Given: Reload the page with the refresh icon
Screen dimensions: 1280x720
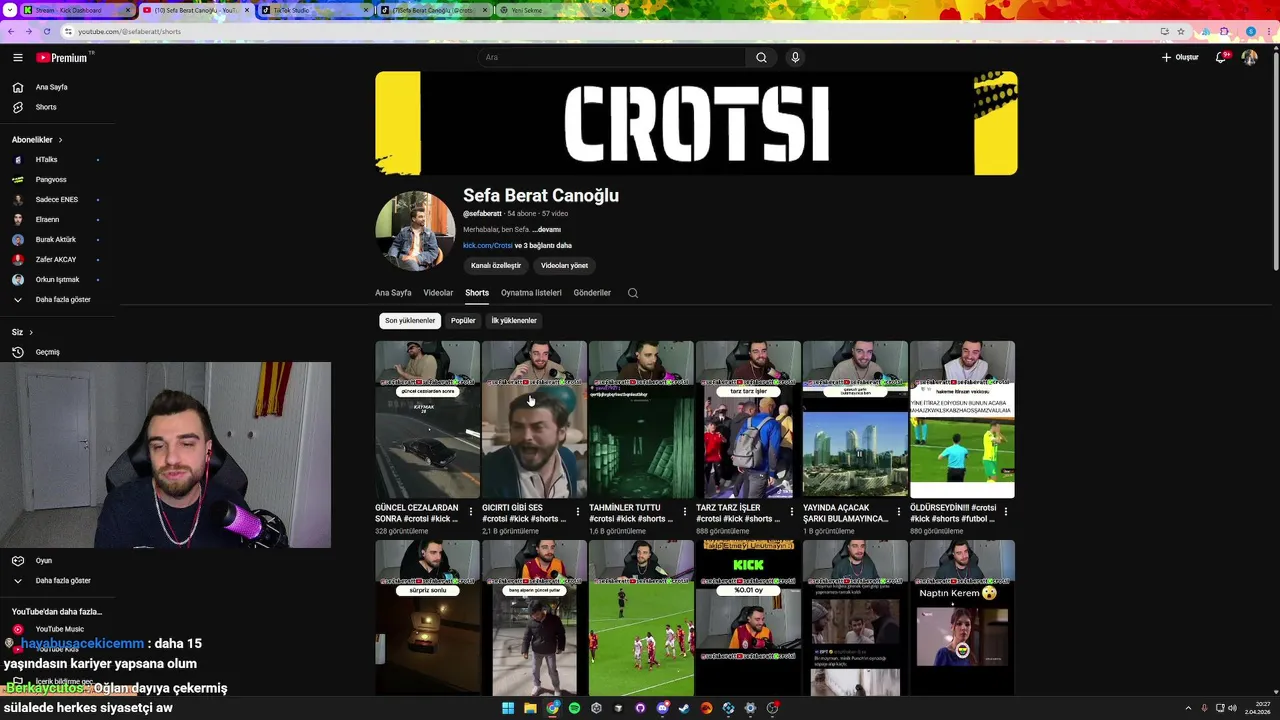Looking at the screenshot, I should (x=46, y=31).
